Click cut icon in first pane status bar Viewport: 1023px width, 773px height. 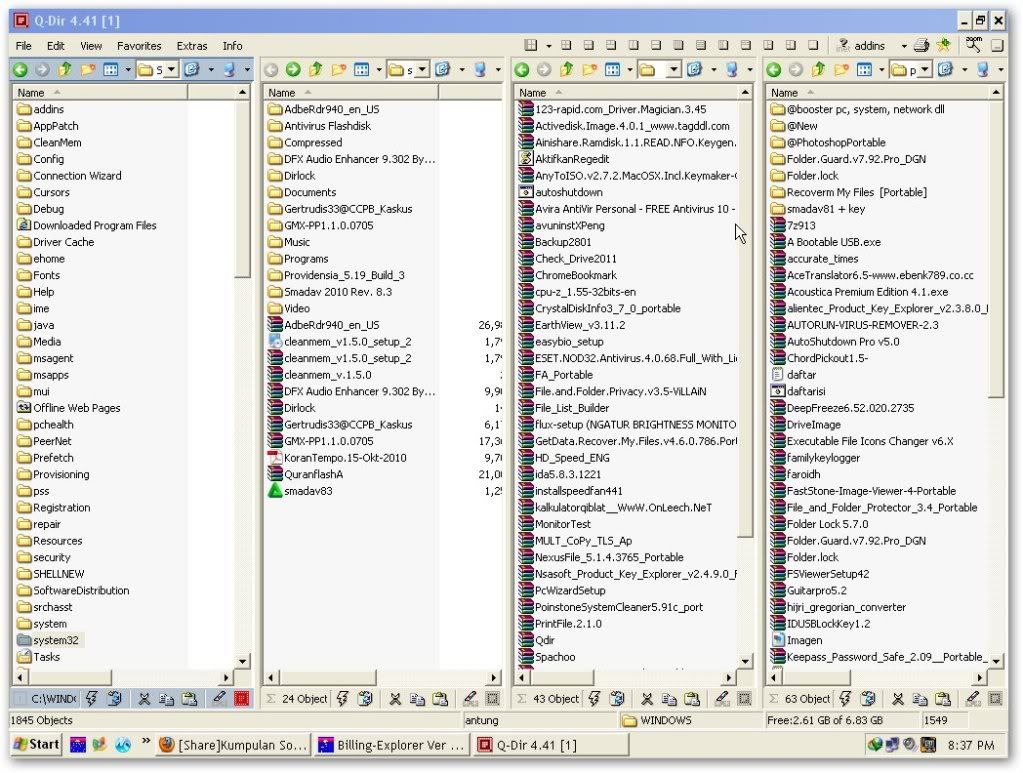point(144,699)
